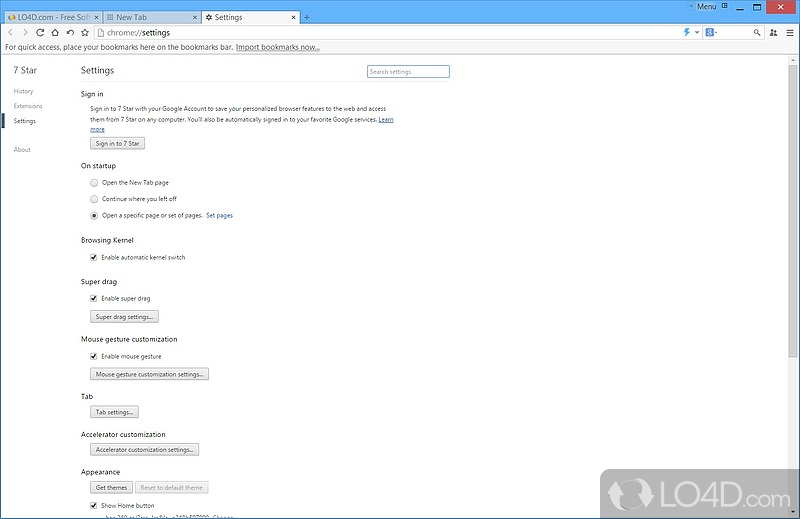Click Sign in to 7 Star button
The height and width of the screenshot is (519, 800).
117,143
